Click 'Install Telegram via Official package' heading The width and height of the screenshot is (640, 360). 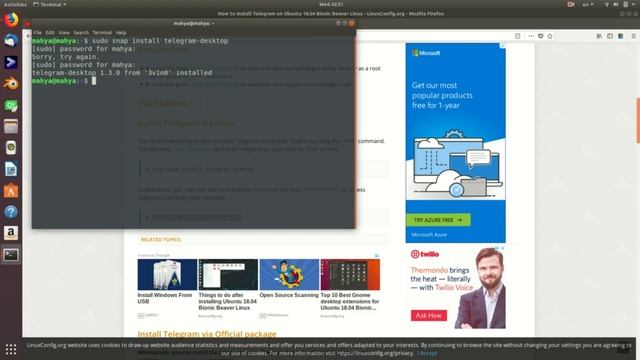(x=207, y=334)
